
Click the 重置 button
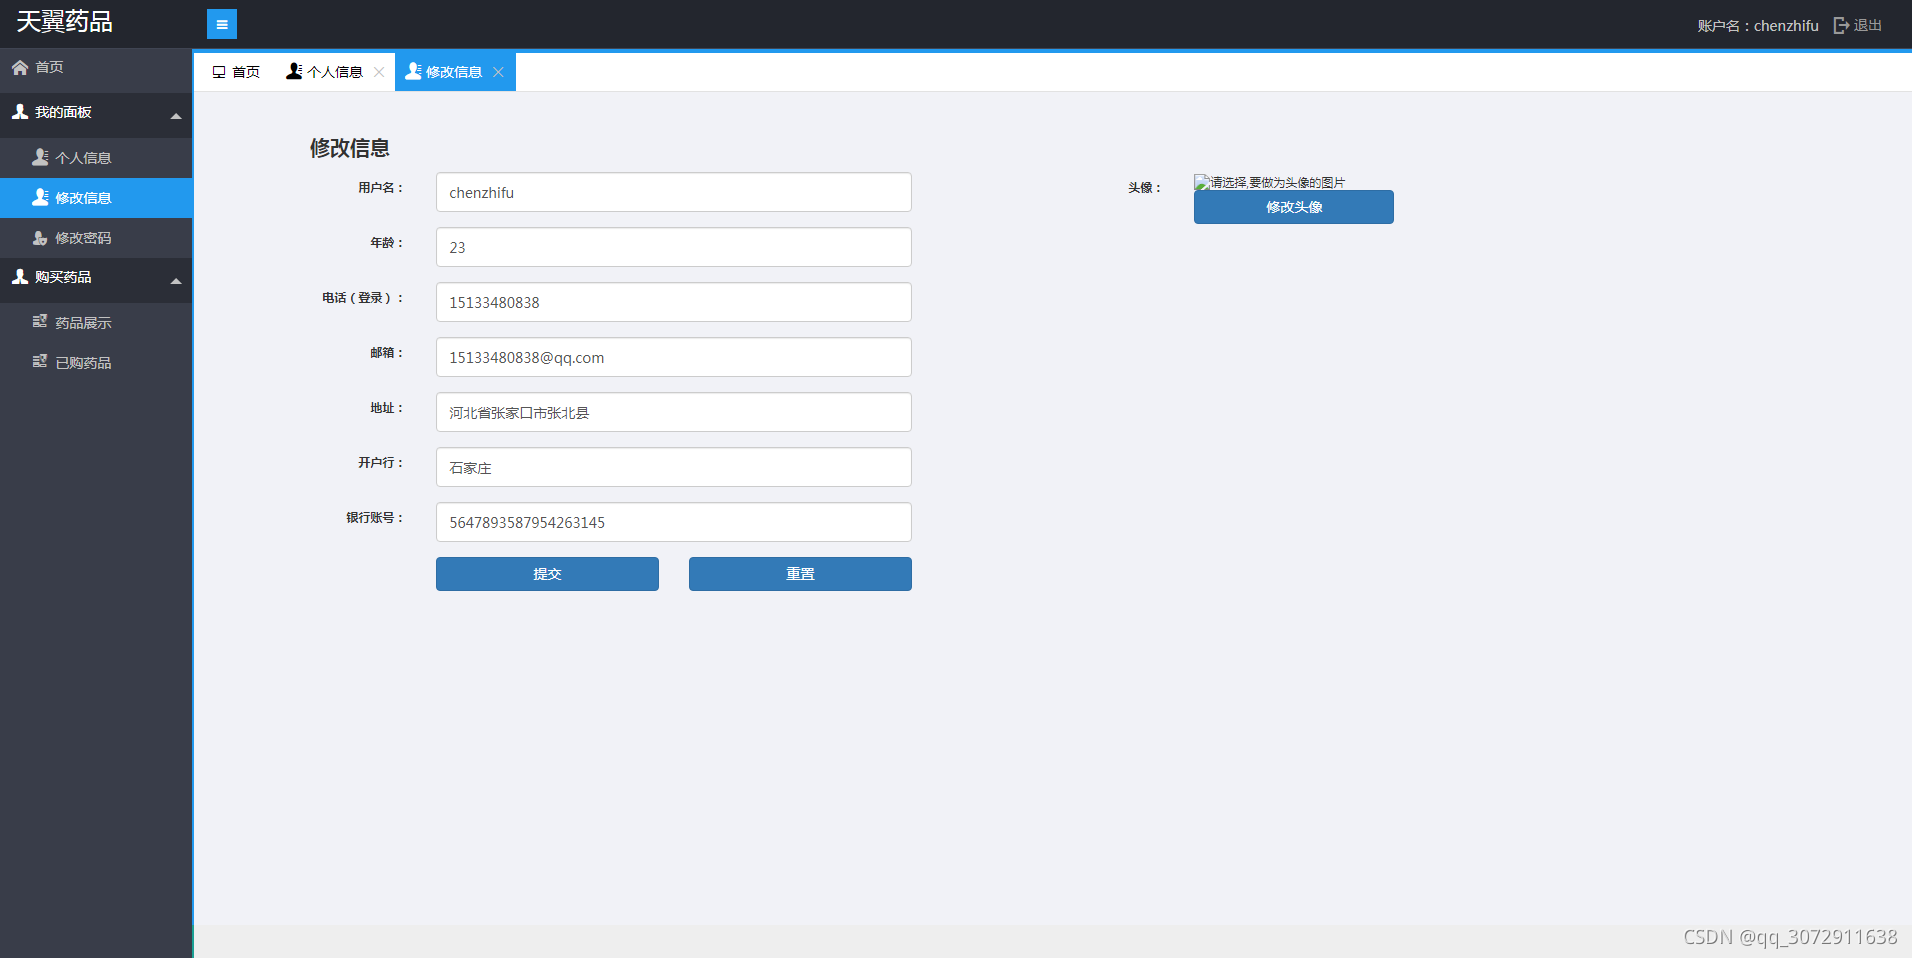(800, 574)
